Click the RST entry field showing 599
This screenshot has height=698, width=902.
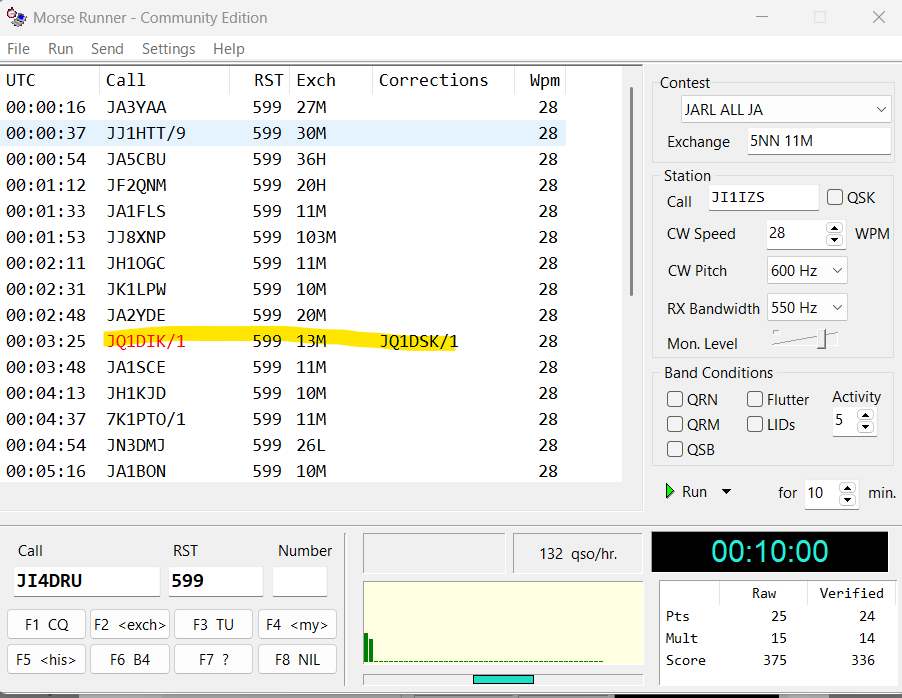pos(216,581)
